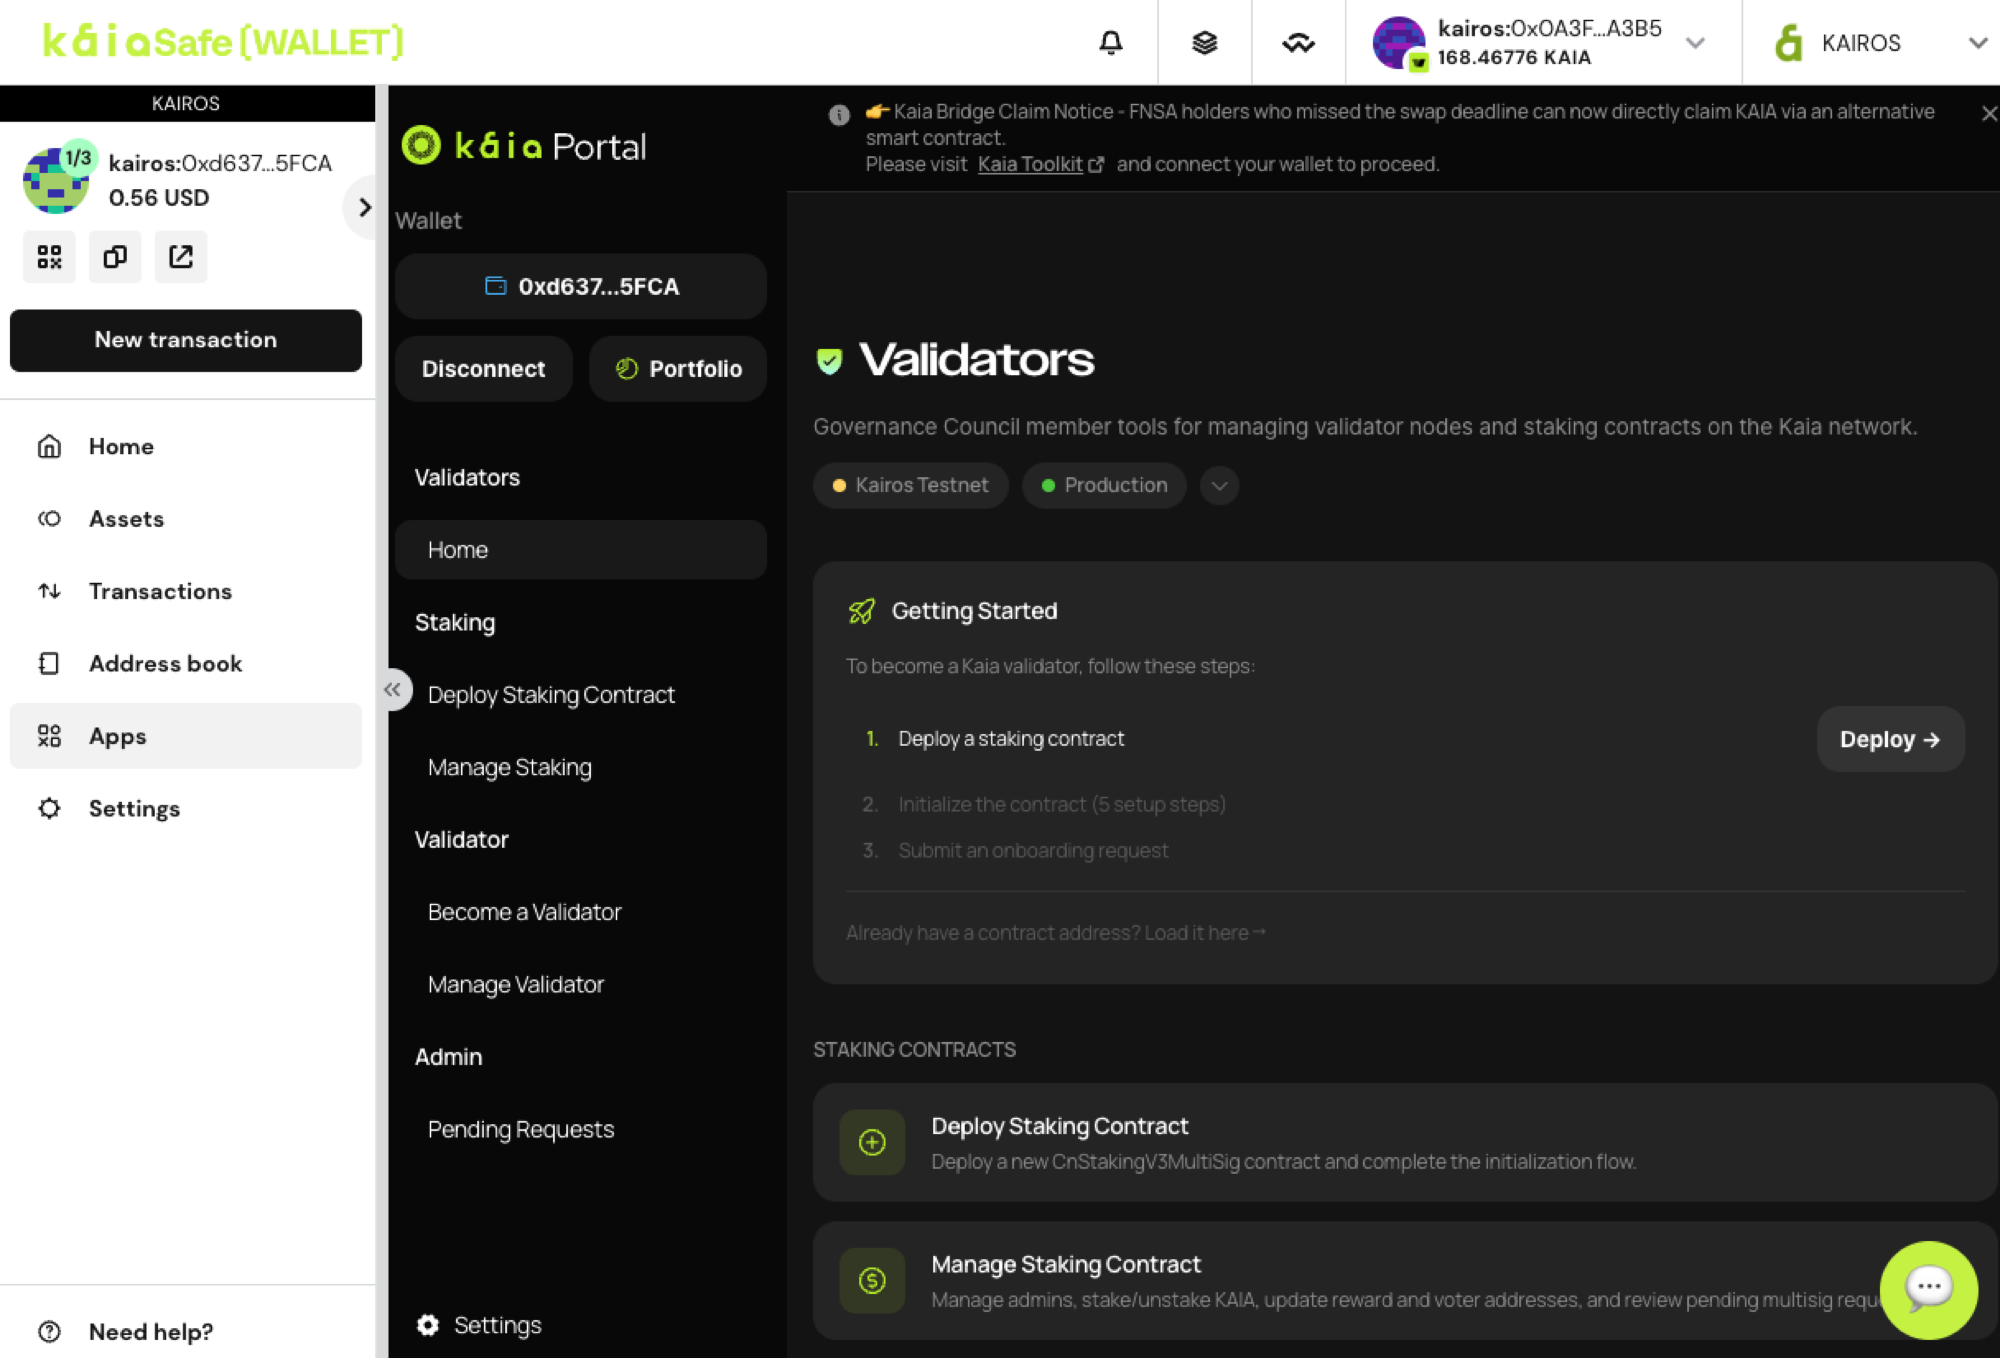
Task: Collapse the Kaia Portal sidebar
Action: (x=394, y=689)
